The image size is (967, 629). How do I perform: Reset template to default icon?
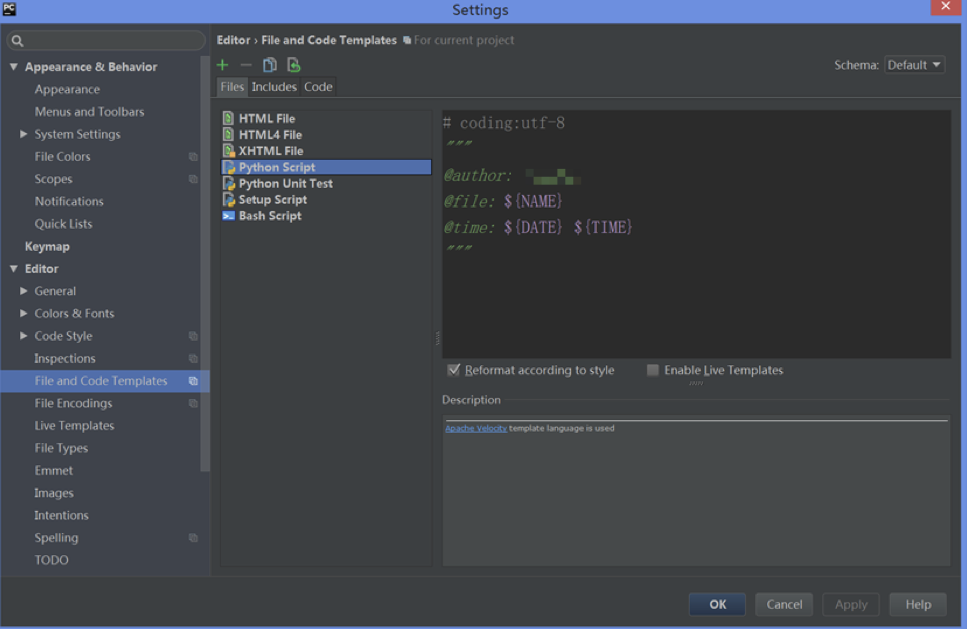pyautogui.click(x=294, y=65)
